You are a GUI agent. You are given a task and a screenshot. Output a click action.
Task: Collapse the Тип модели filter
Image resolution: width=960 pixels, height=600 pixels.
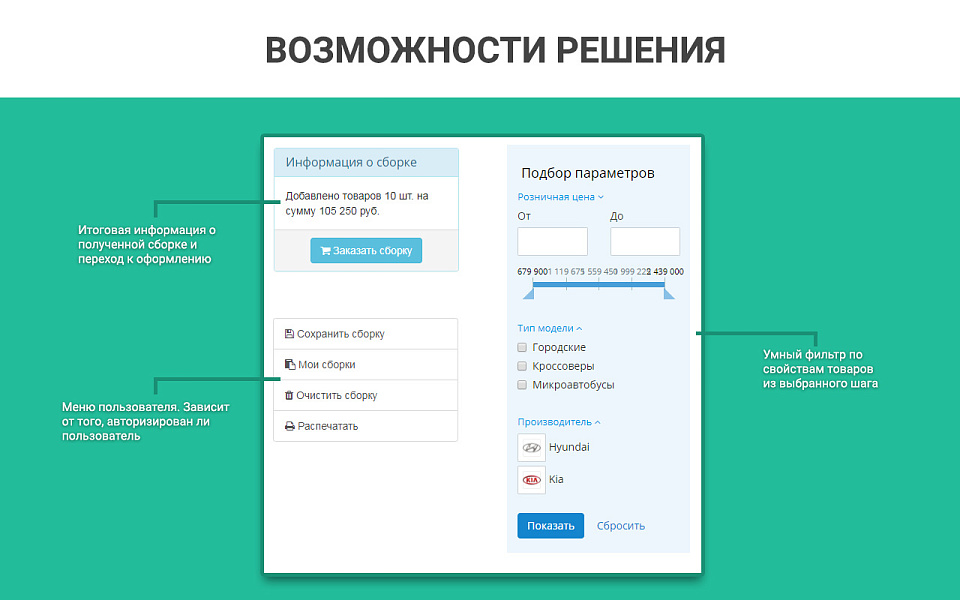548,328
